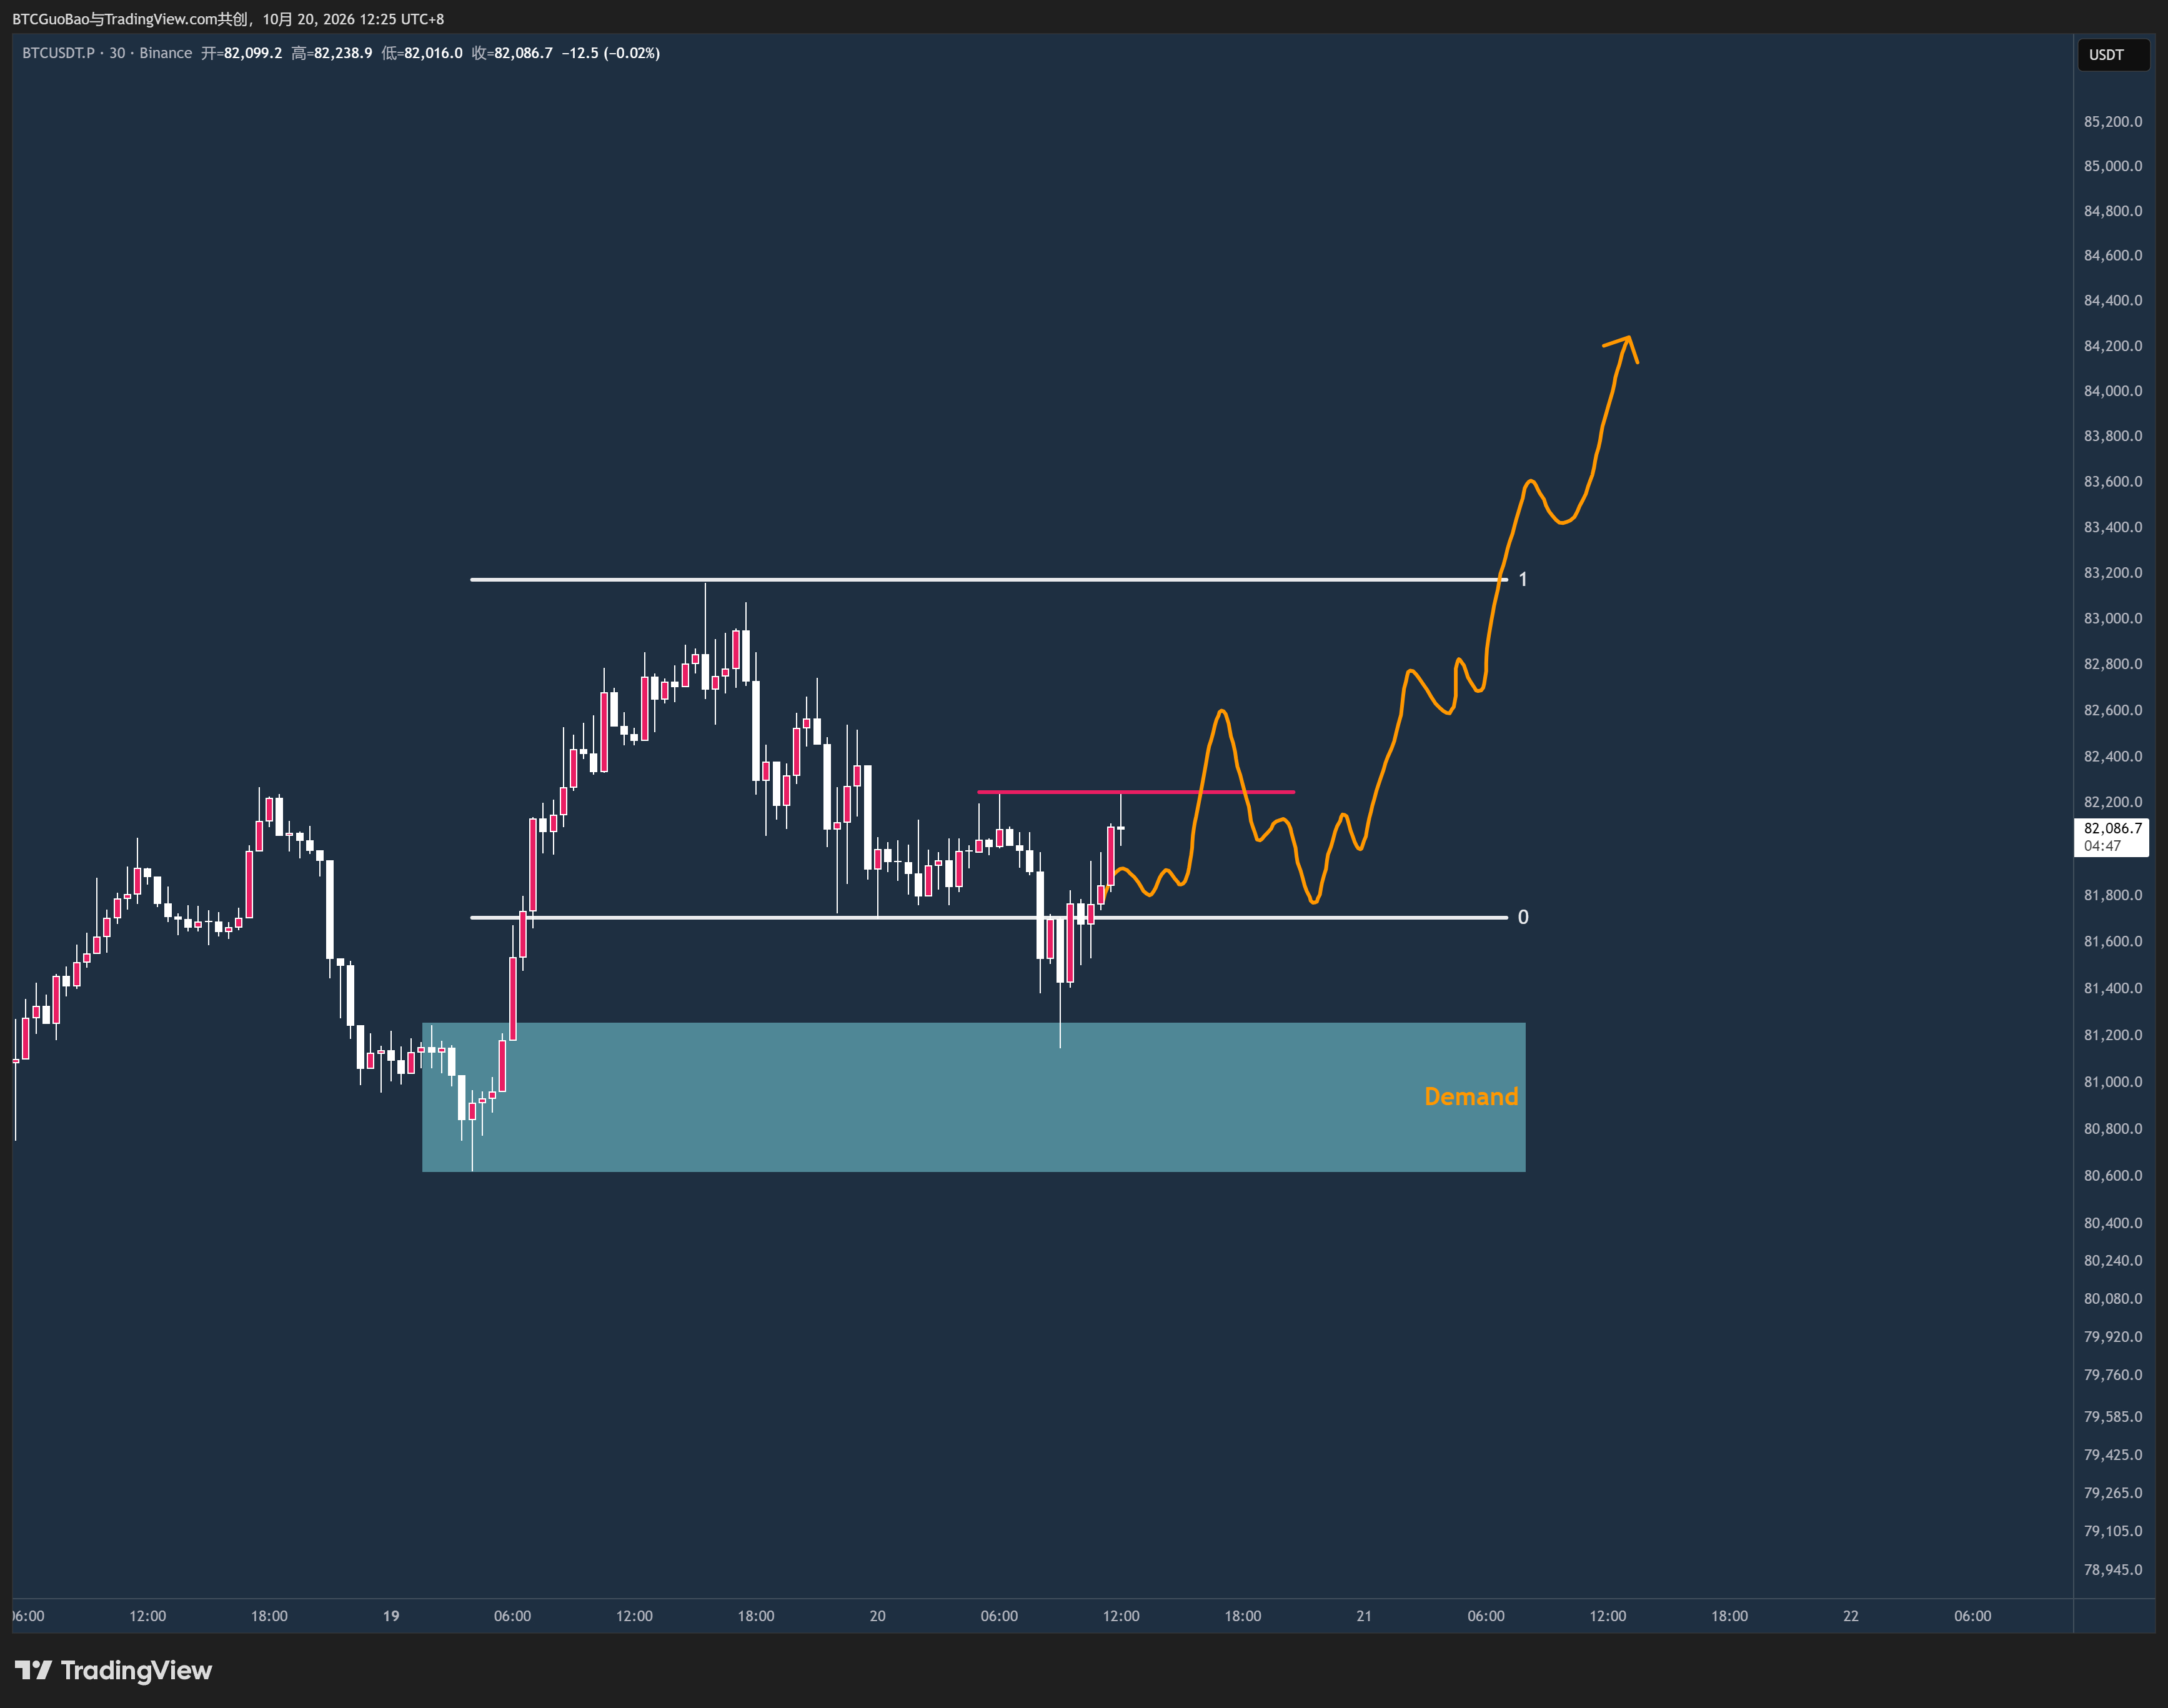The height and width of the screenshot is (1708, 2168).
Task: Click the date label 20 on time axis
Action: pos(877,1616)
